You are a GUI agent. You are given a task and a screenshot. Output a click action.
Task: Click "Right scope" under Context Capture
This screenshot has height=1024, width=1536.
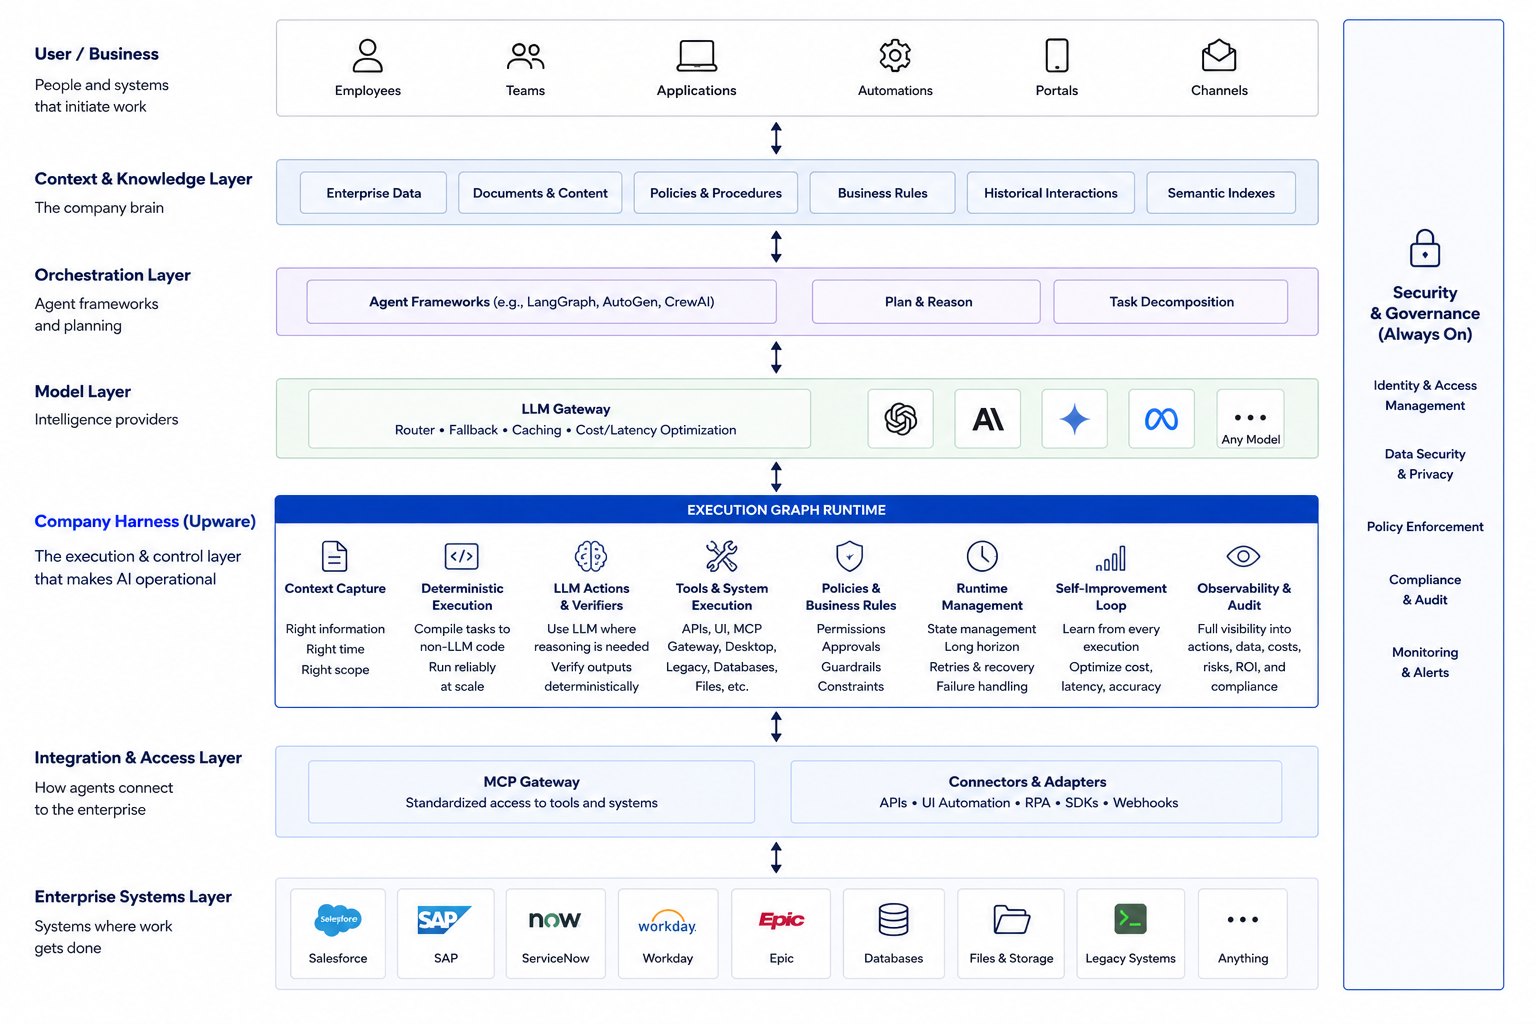coord(335,670)
